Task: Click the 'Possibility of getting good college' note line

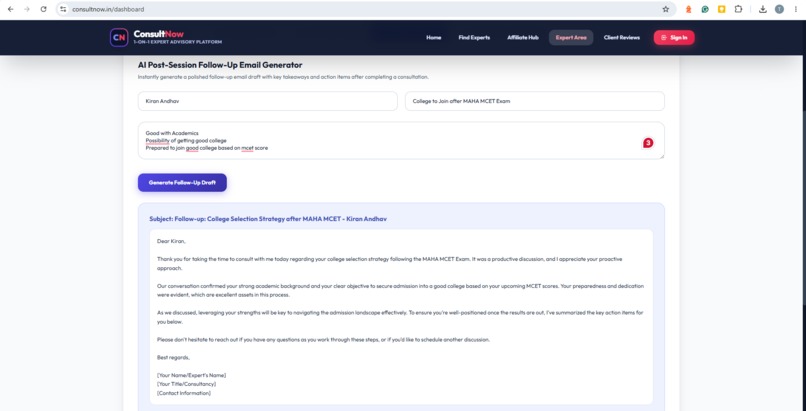Action: tap(186, 140)
